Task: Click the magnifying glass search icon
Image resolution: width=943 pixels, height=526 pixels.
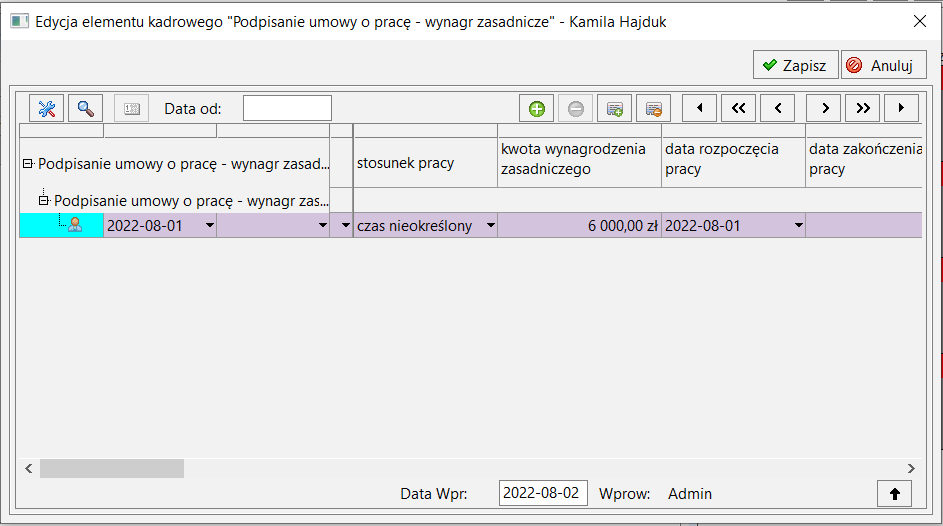Action: point(85,109)
